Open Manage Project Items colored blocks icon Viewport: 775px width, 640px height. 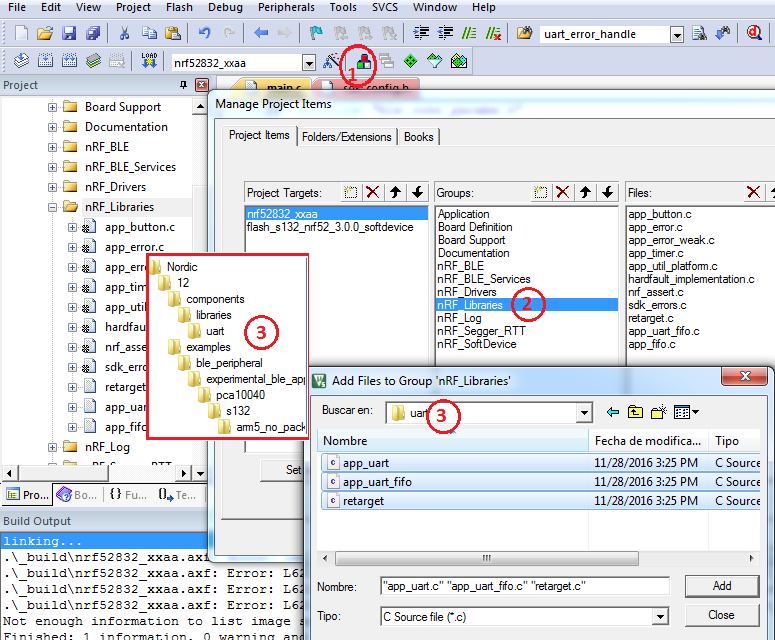point(364,61)
